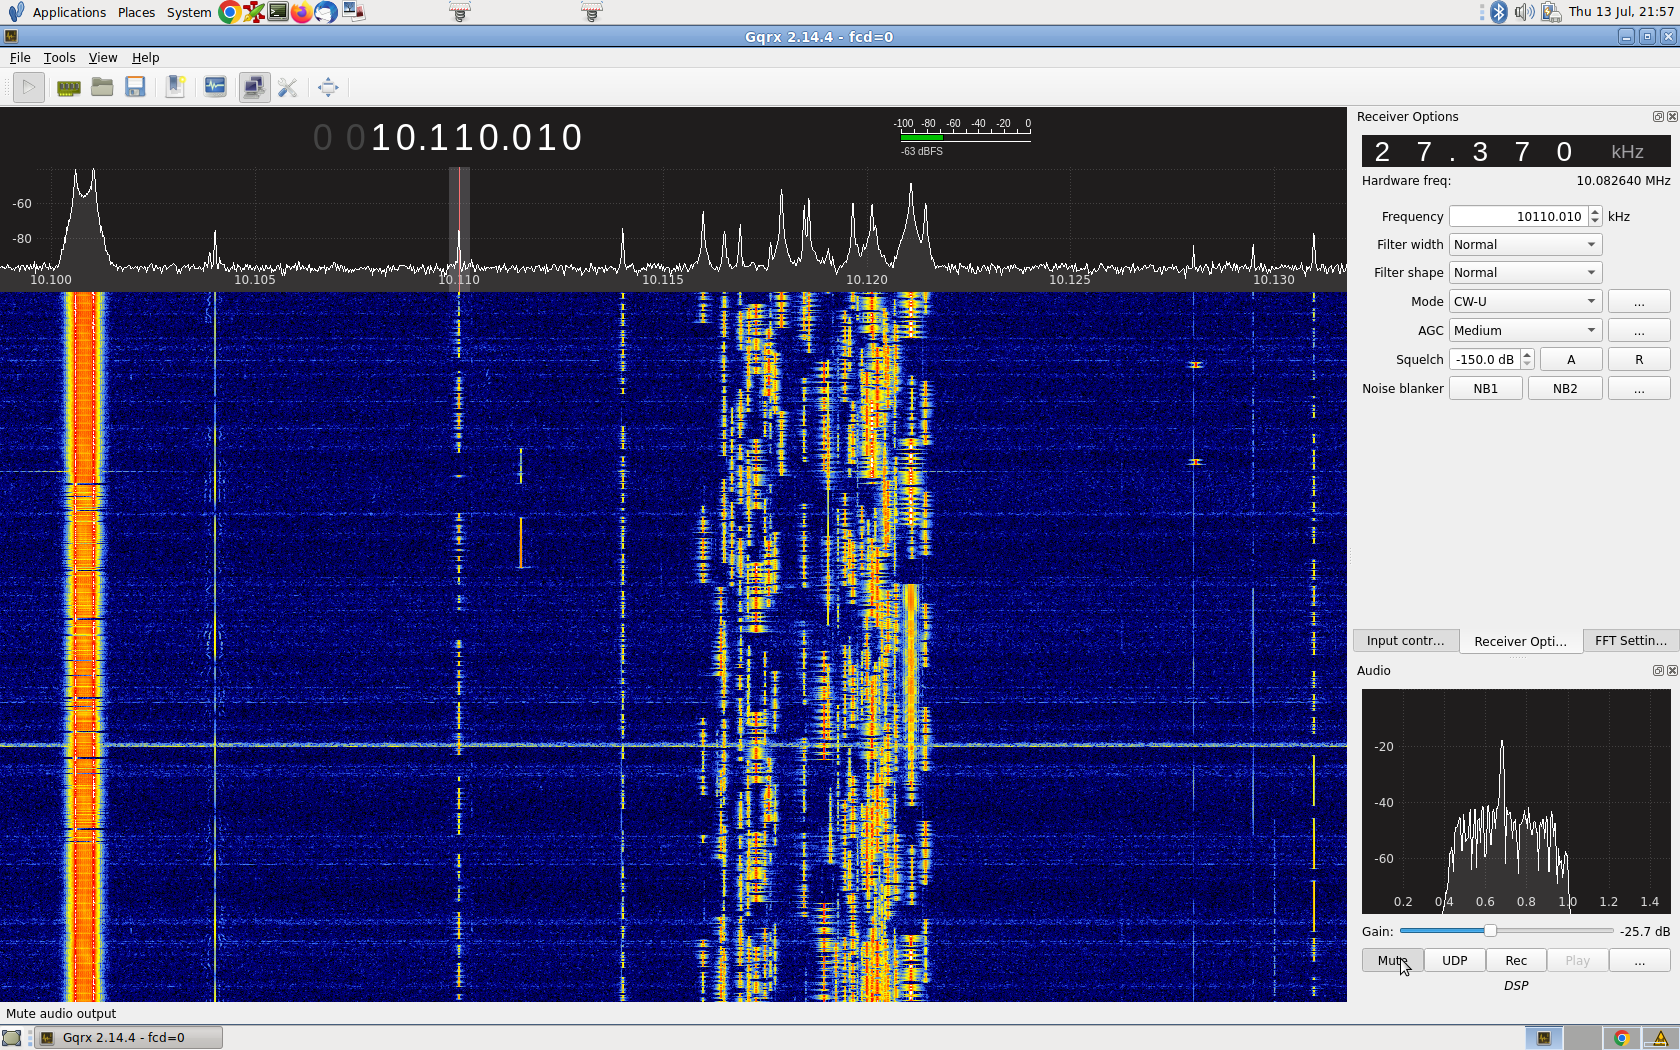This screenshot has height=1050, width=1680.
Task: Click the add bookmark icon
Action: (x=175, y=88)
